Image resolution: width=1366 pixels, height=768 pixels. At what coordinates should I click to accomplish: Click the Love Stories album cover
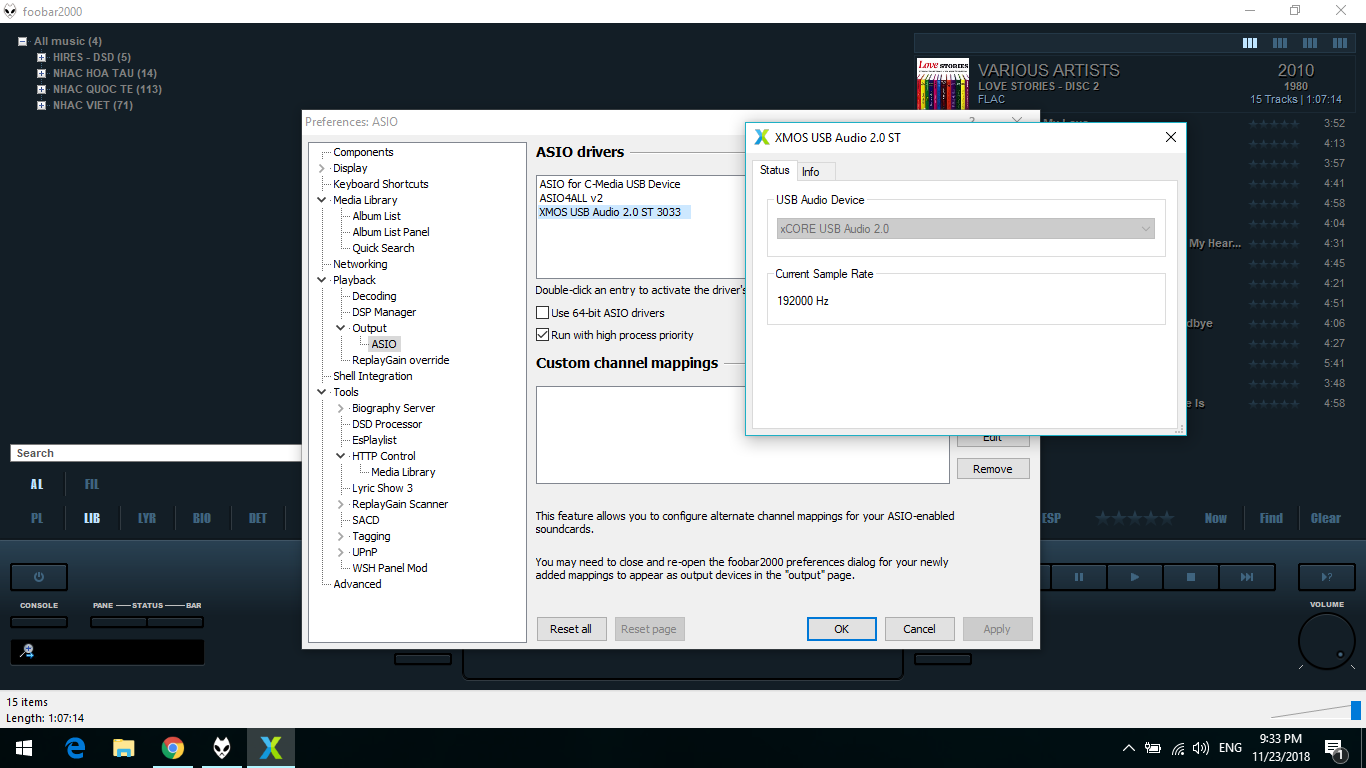[943, 84]
